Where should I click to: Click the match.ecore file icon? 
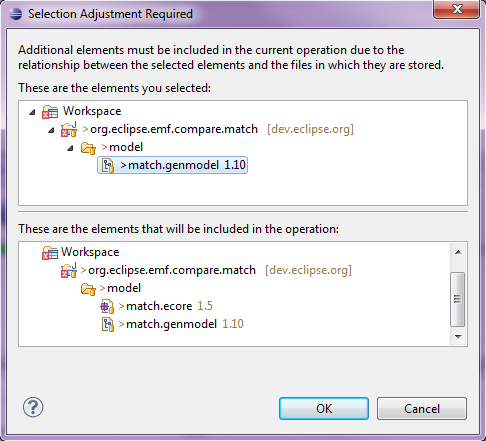tap(107, 306)
